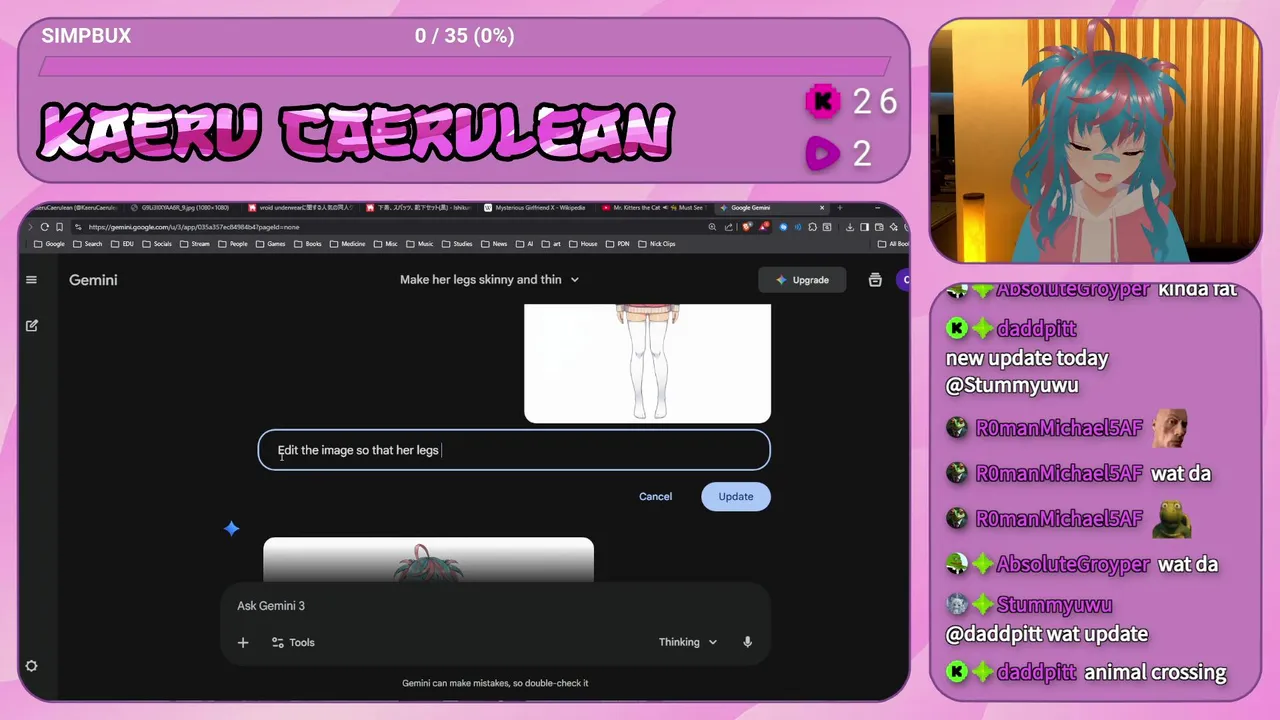Viewport: 1280px width, 720px height.
Task: Open the browser wallet icon
Action: 879,227
